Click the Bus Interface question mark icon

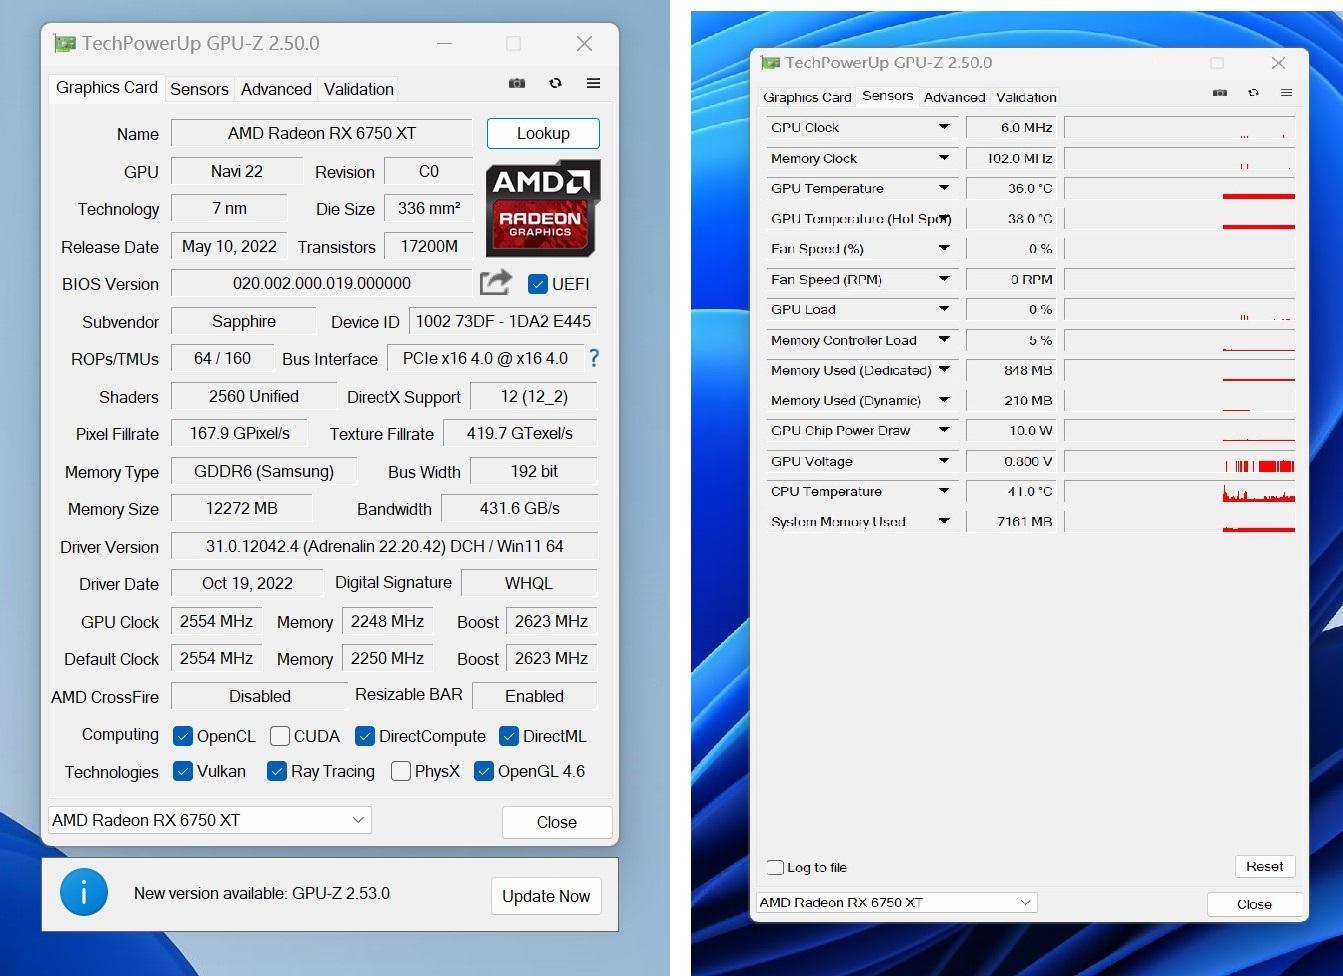[x=594, y=358]
